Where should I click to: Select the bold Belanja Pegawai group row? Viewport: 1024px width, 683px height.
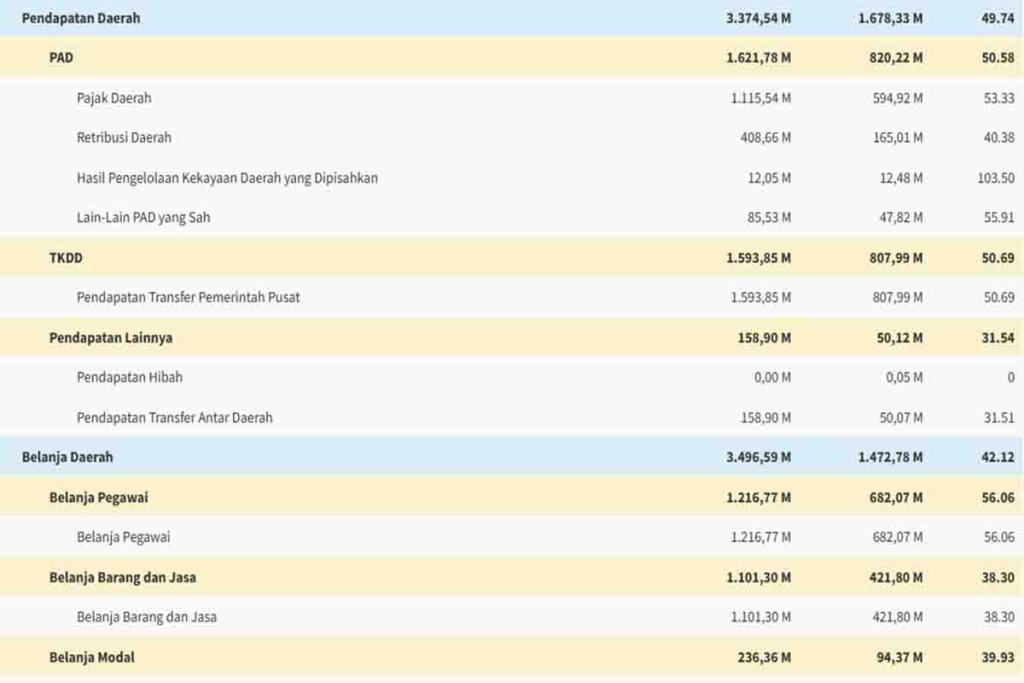click(512, 498)
